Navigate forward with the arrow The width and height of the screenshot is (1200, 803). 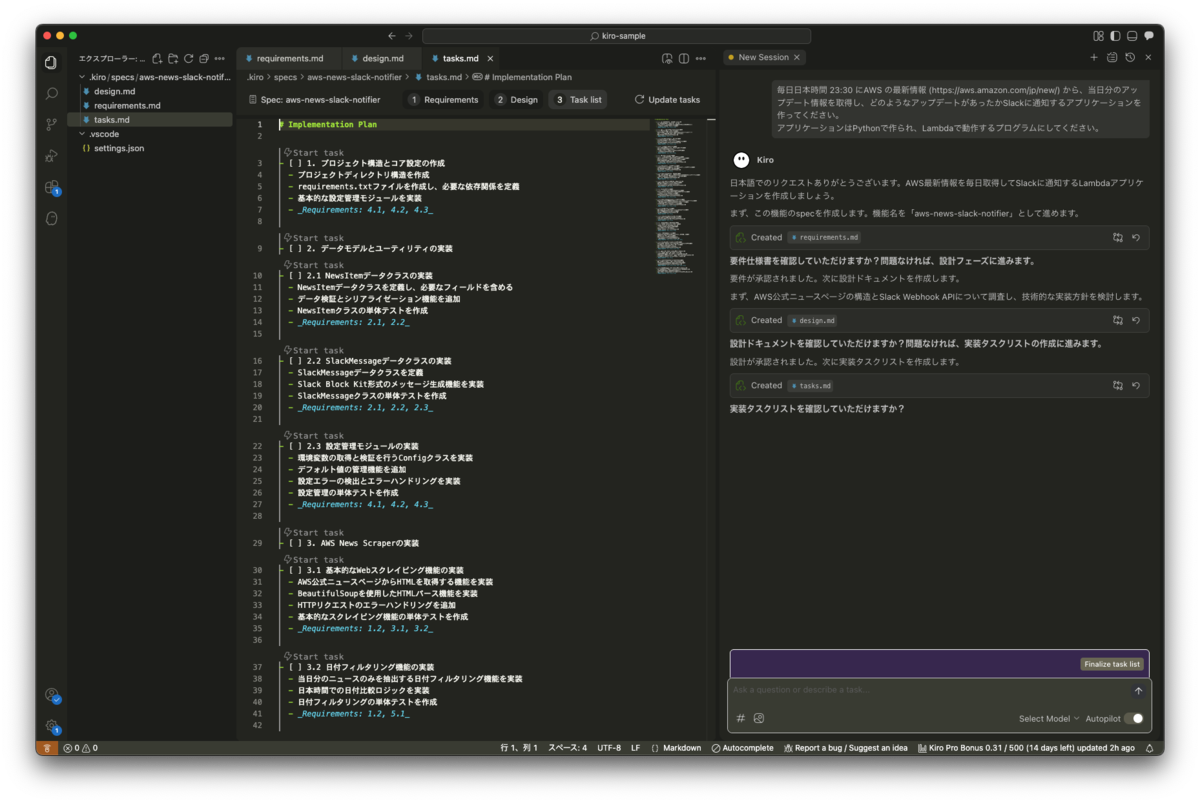click(x=410, y=35)
